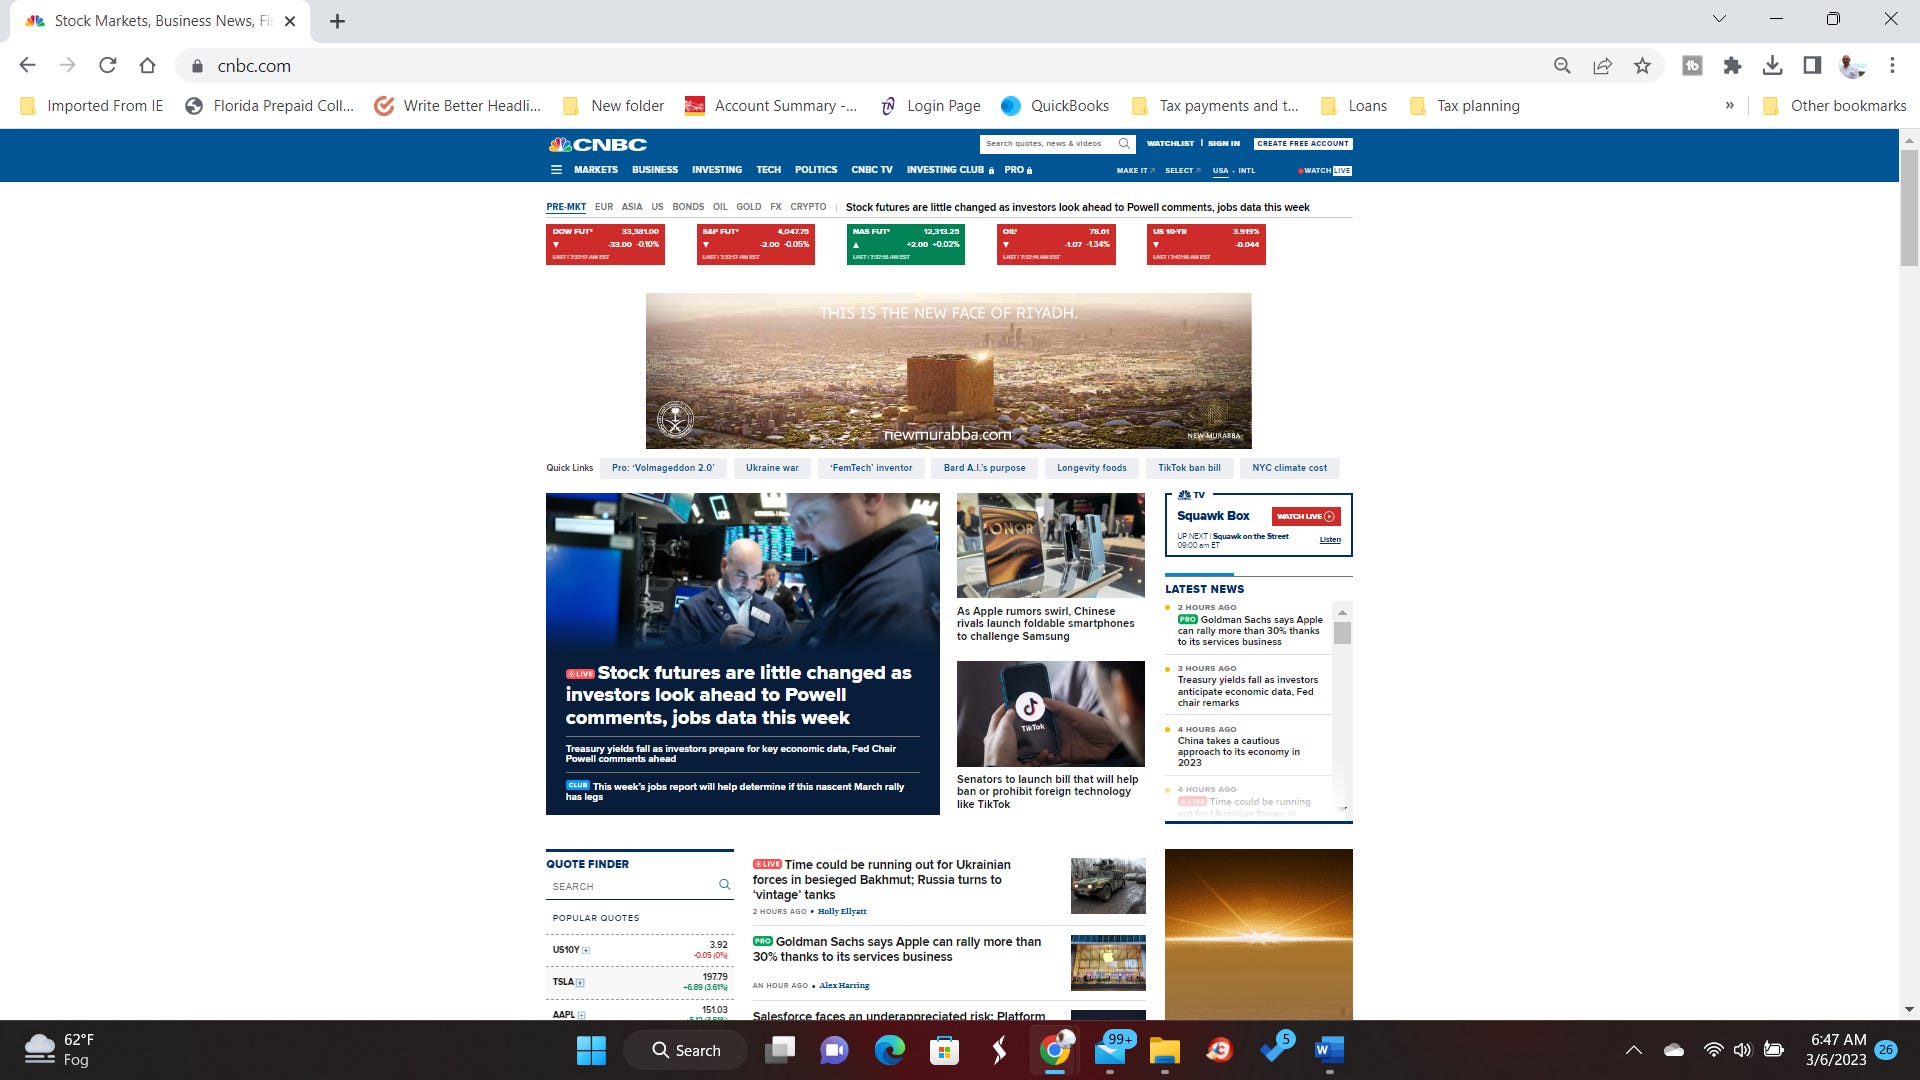Open the Mail app in the taskbar
The width and height of the screenshot is (1920, 1080).
[1111, 1050]
